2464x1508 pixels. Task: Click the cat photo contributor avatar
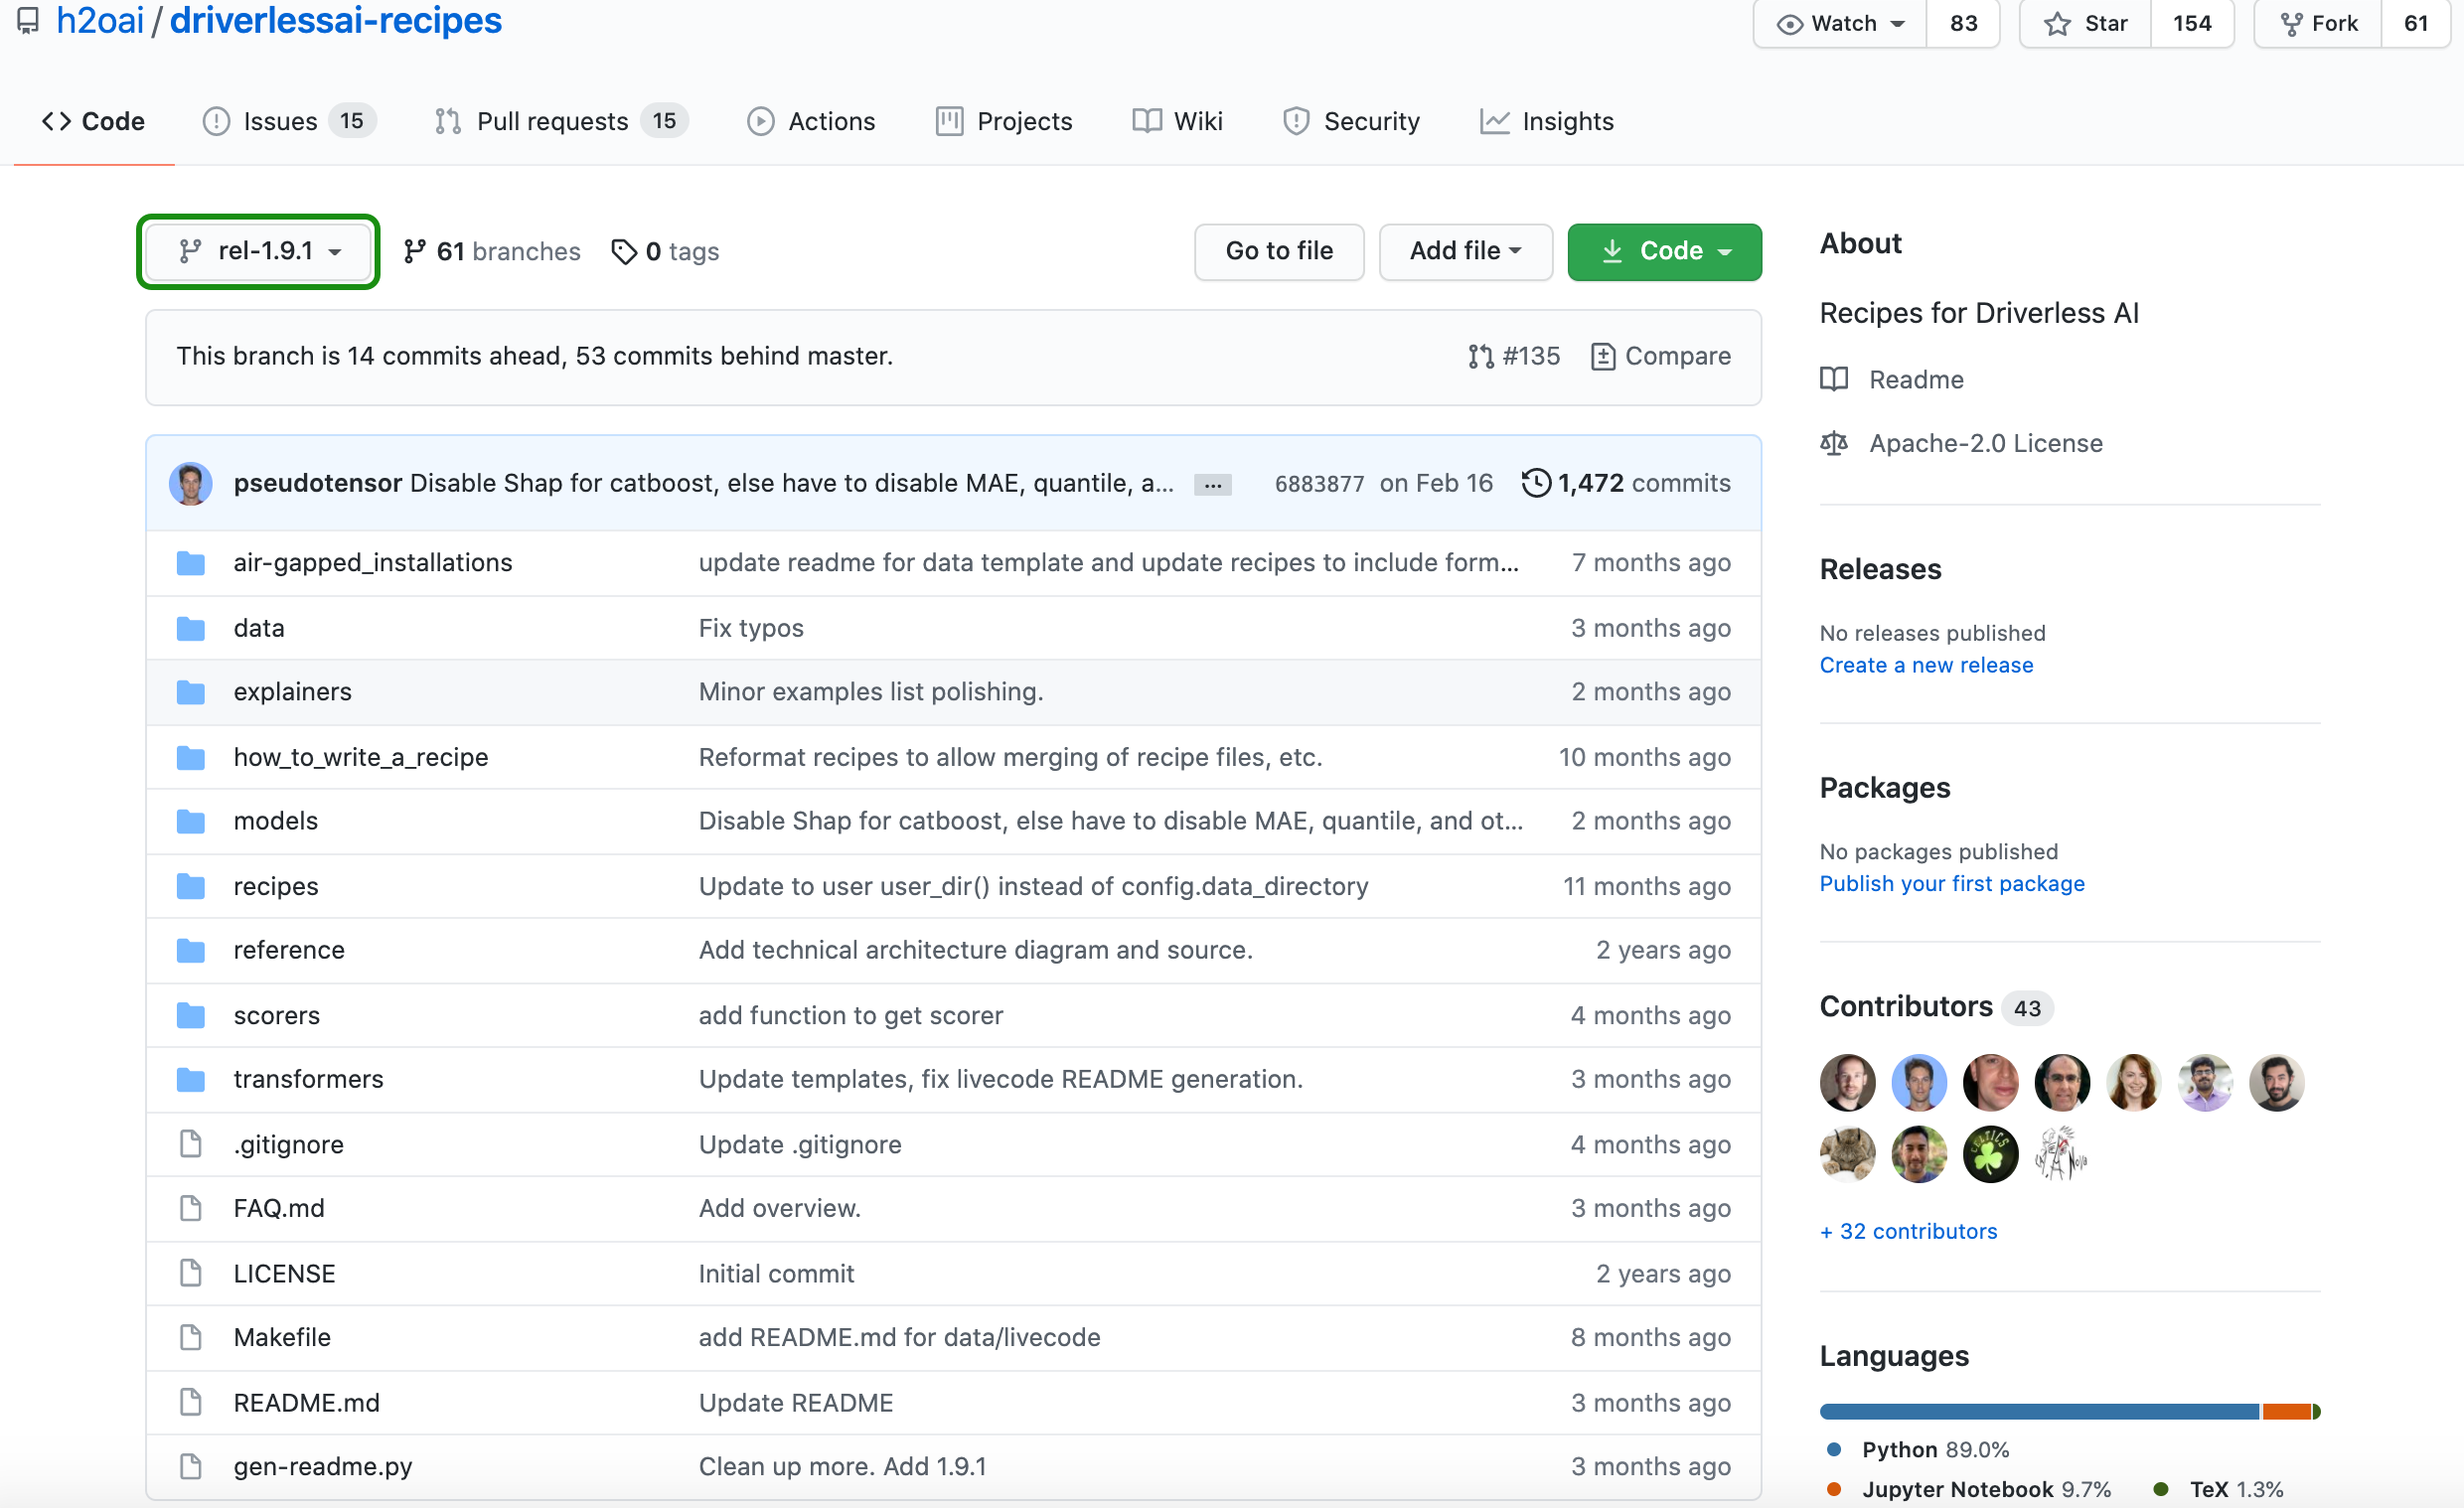click(x=1847, y=1154)
